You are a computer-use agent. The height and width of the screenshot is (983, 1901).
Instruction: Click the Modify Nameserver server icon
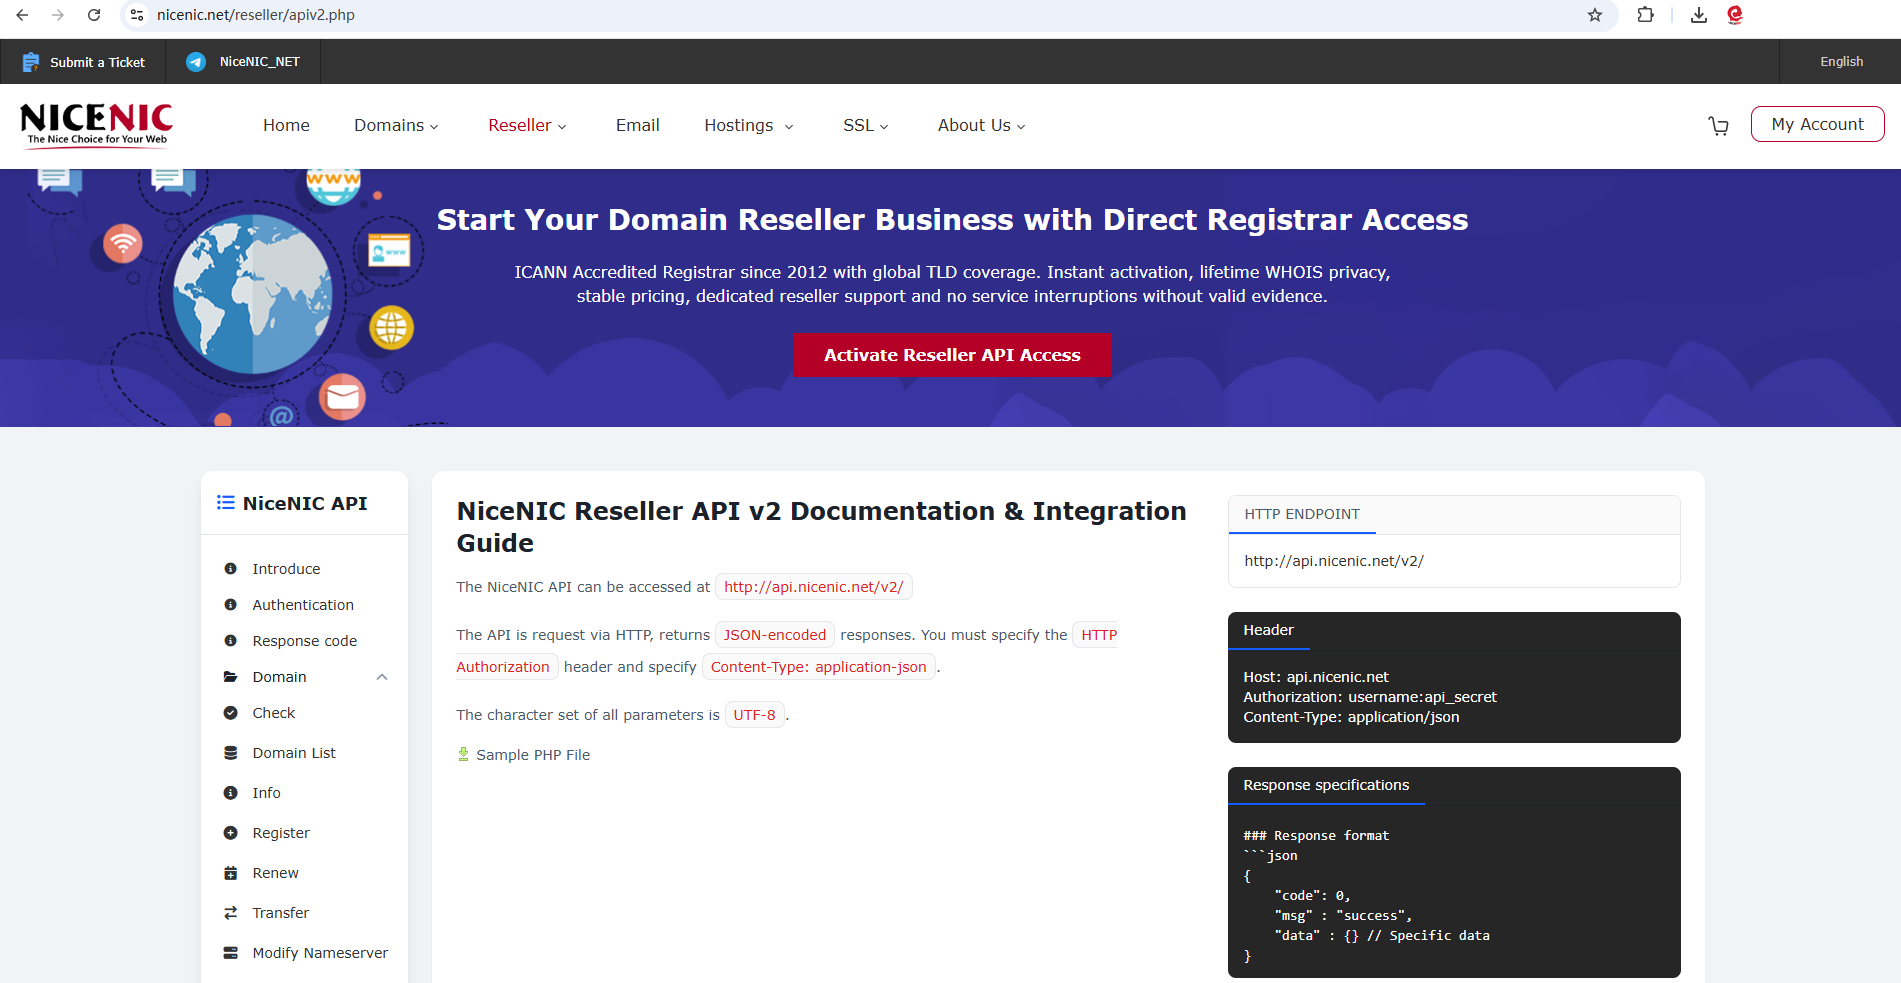pos(231,953)
